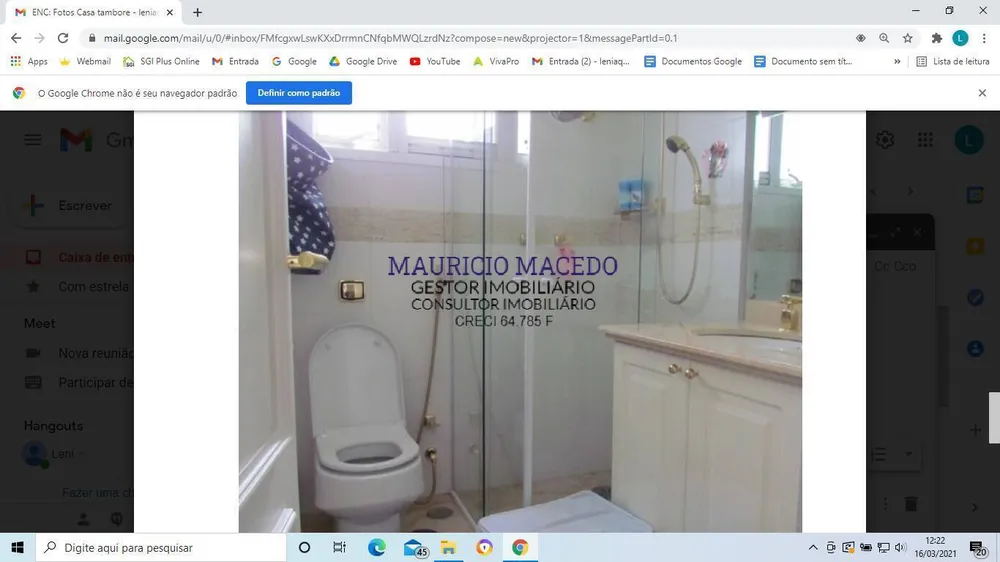Open the Entrada (2) bookmark

tap(580, 61)
